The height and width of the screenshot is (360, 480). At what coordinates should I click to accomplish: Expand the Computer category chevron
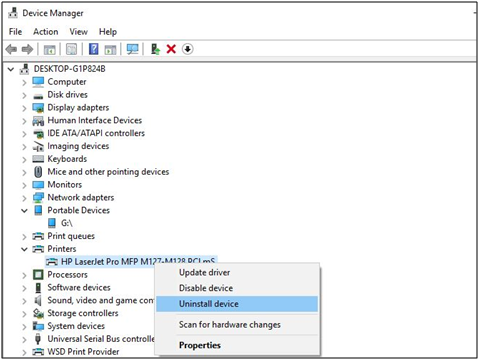coord(24,82)
